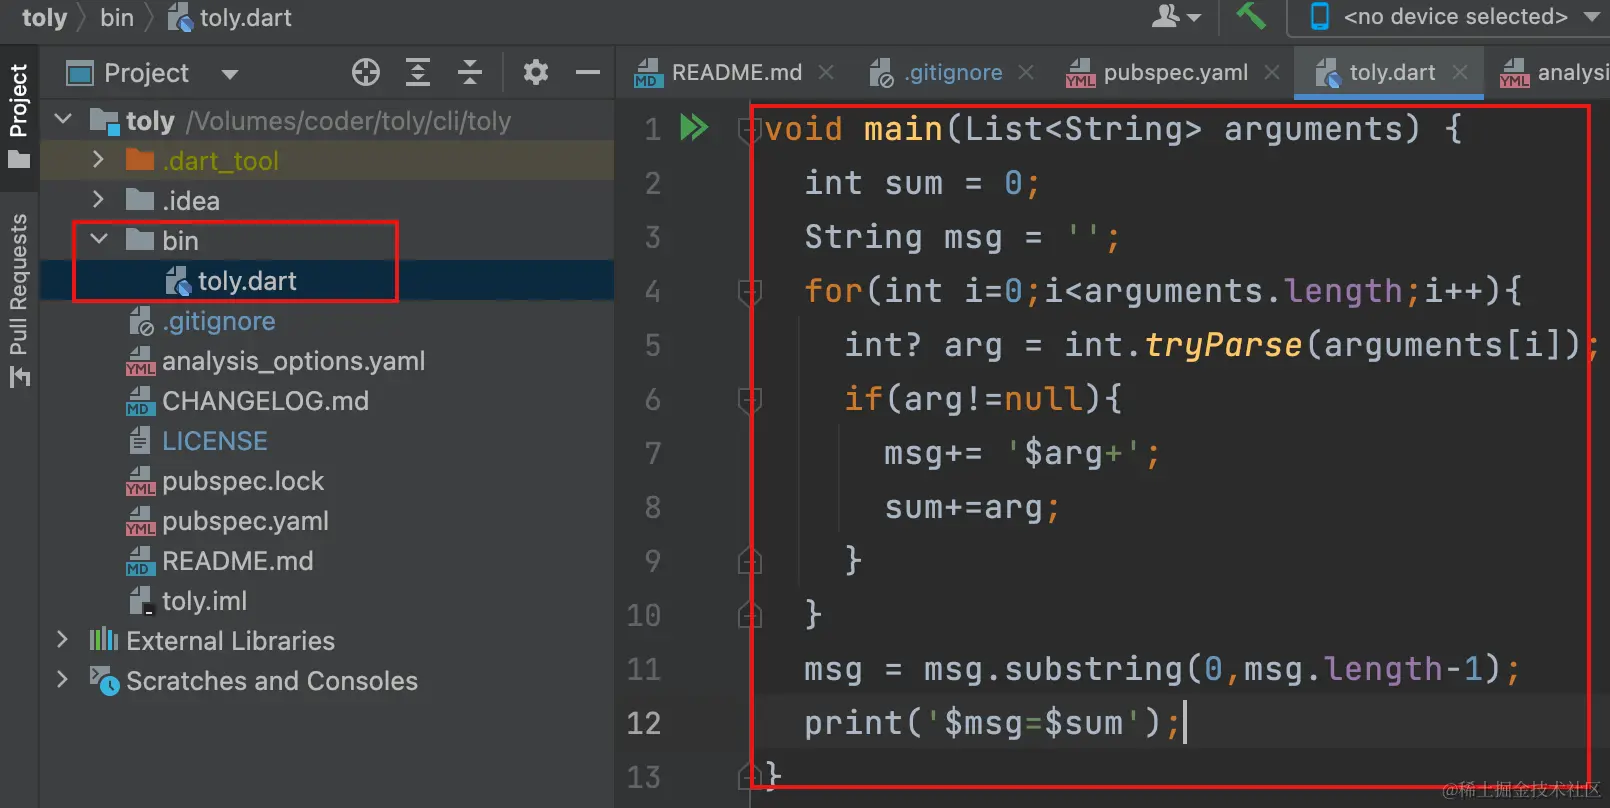Click the 'int sum' declaration on line 2
Viewport: 1610px width, 808px height.
point(873,183)
